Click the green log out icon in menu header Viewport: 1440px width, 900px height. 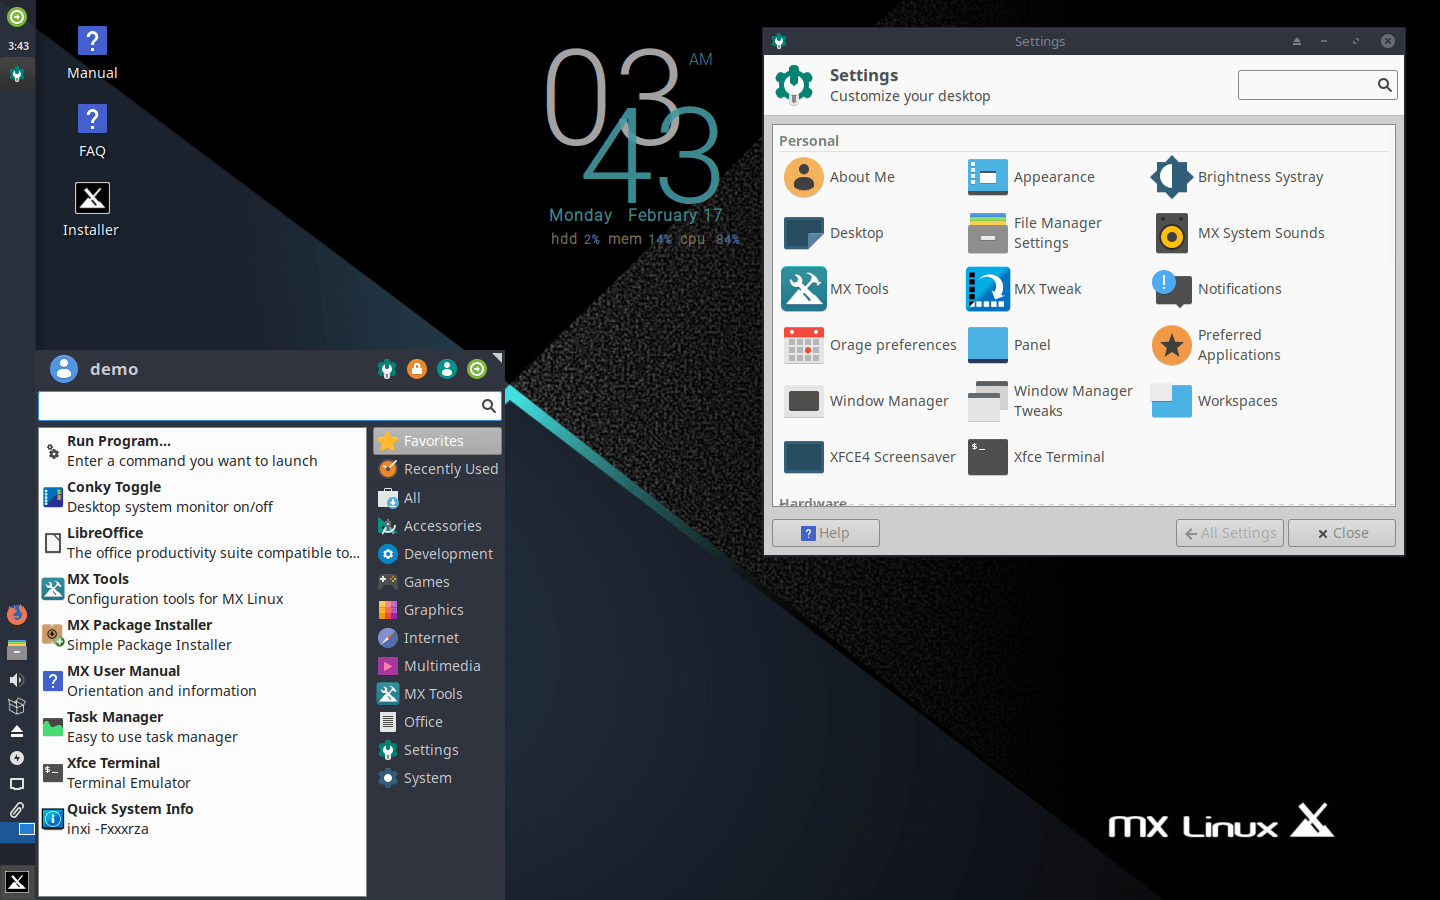coord(477,369)
